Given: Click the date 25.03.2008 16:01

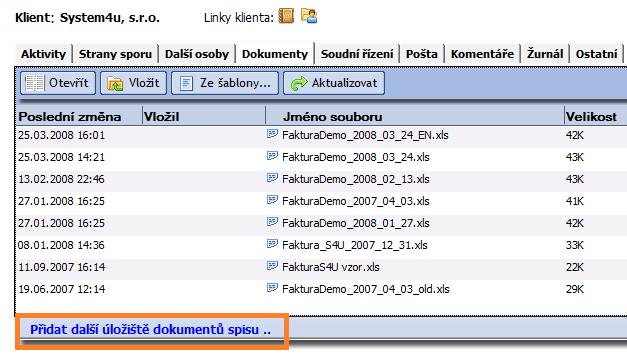Looking at the screenshot, I should click(61, 135).
